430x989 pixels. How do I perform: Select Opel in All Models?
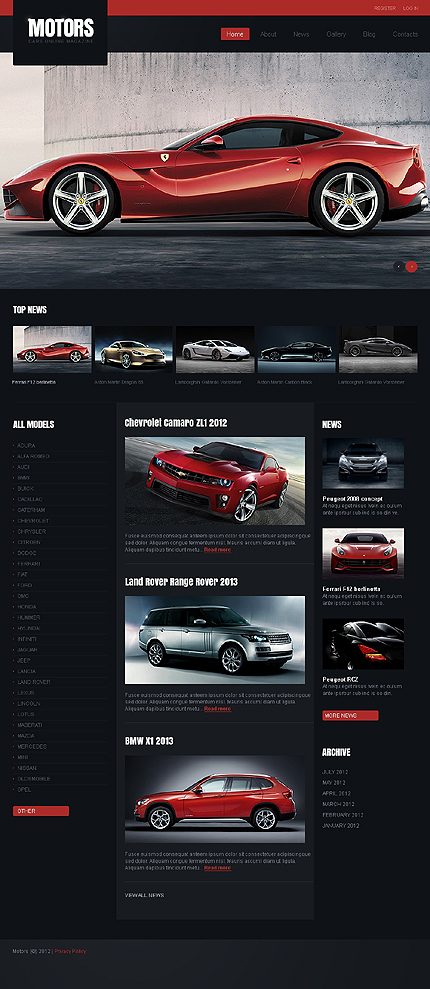pos(24,789)
